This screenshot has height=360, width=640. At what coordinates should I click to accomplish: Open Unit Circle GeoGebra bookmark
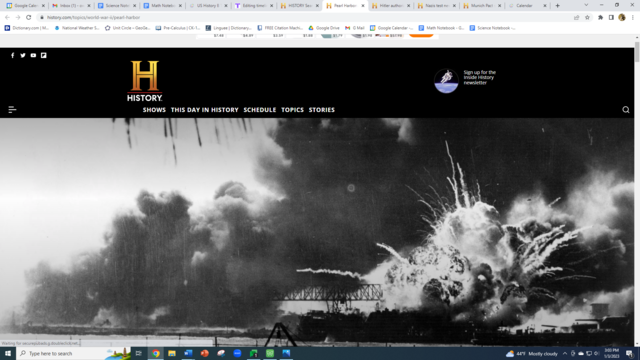[x=127, y=28]
